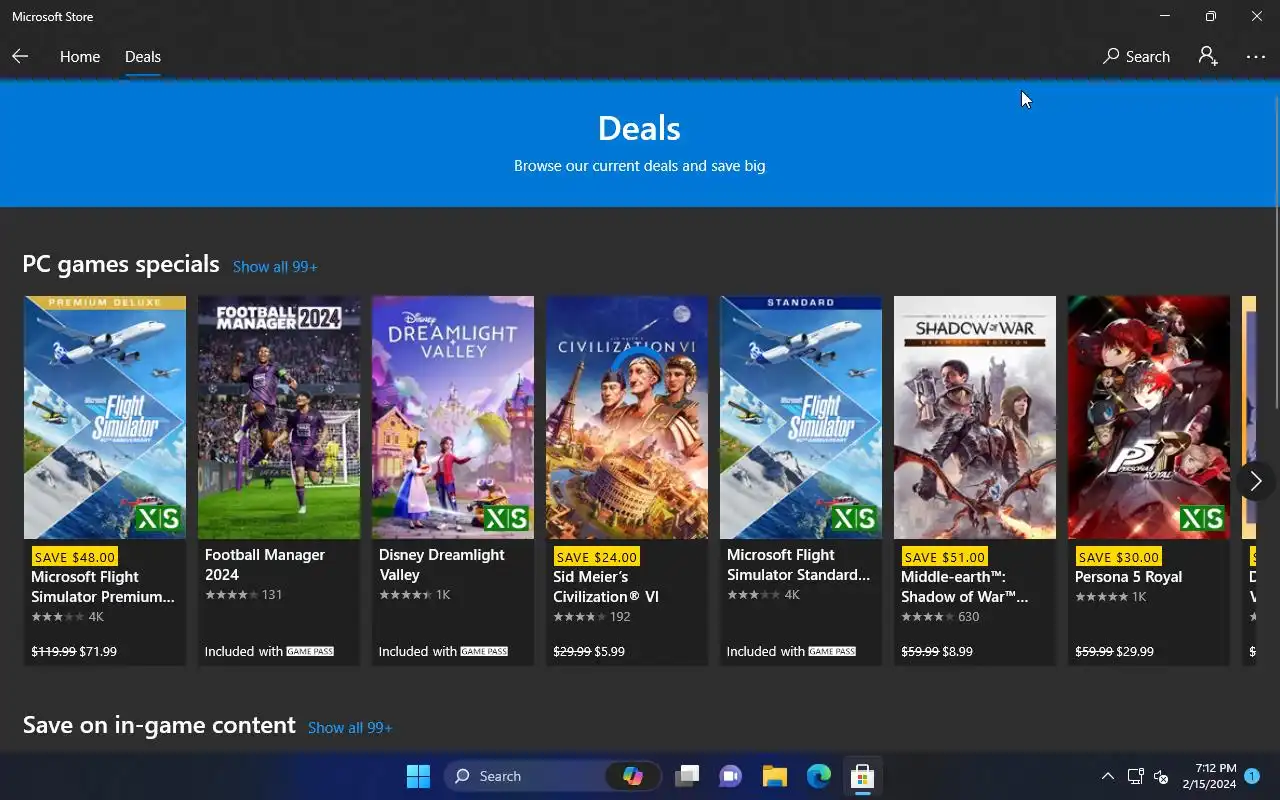
Task: Go back with the back arrow
Action: point(20,57)
